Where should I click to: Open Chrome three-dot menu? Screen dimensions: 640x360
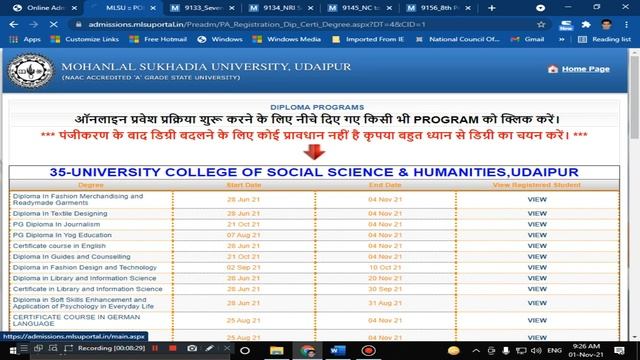point(627,24)
